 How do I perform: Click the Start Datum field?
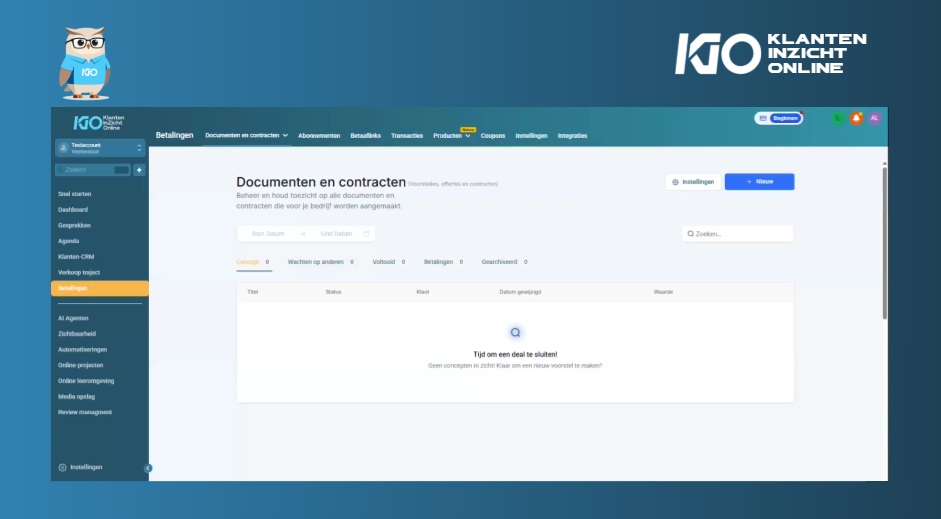268,233
